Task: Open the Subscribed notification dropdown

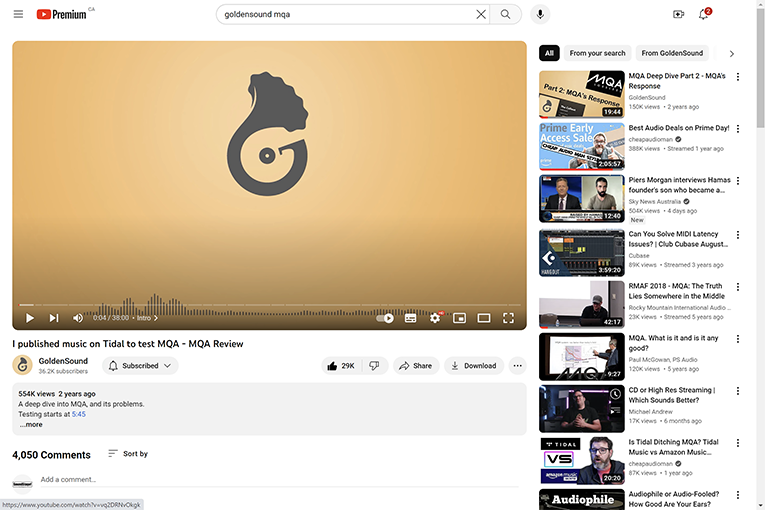Action: point(140,366)
